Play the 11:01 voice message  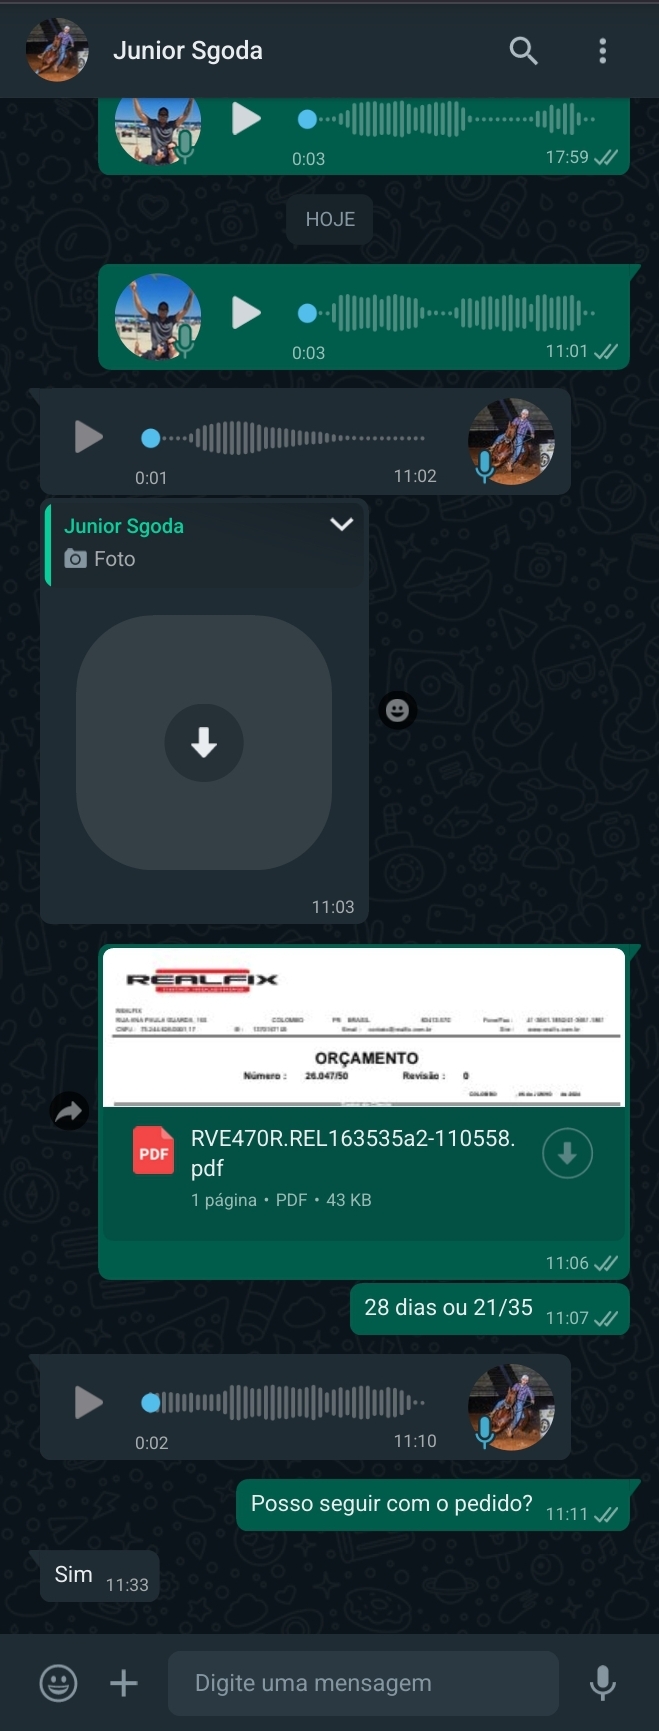[246, 313]
